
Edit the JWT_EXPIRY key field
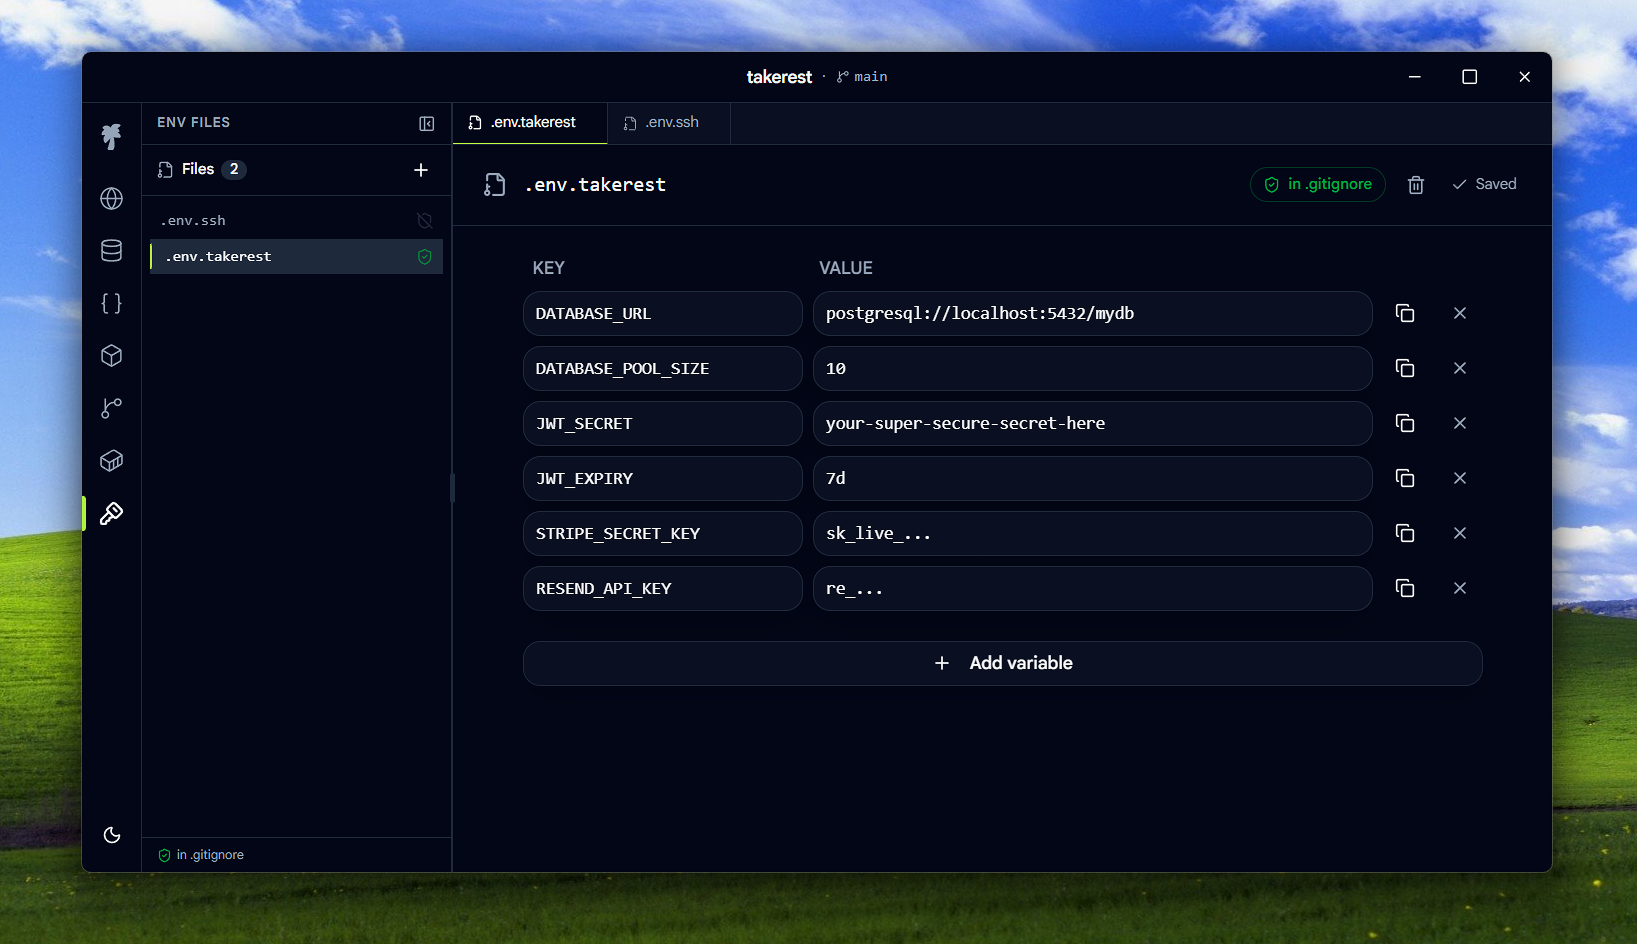click(662, 479)
